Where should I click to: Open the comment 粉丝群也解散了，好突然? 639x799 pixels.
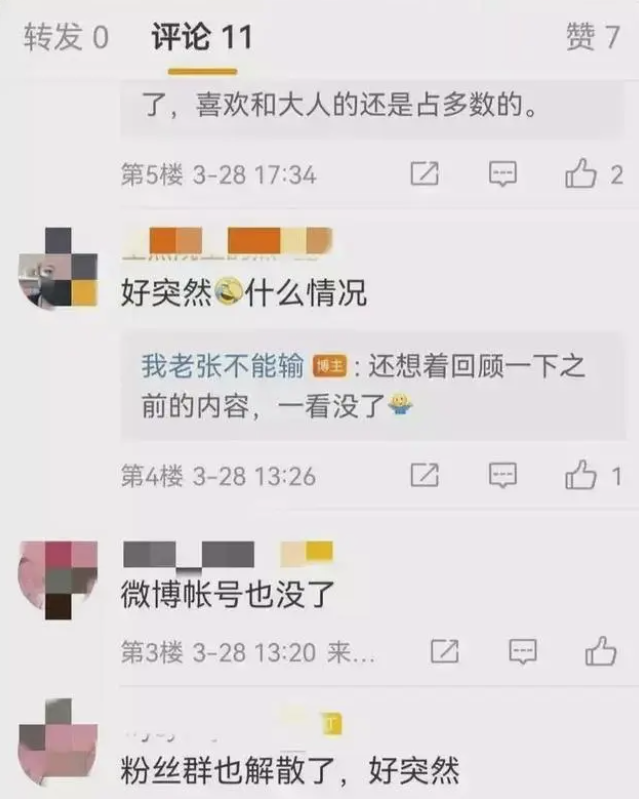pyautogui.click(x=290, y=770)
